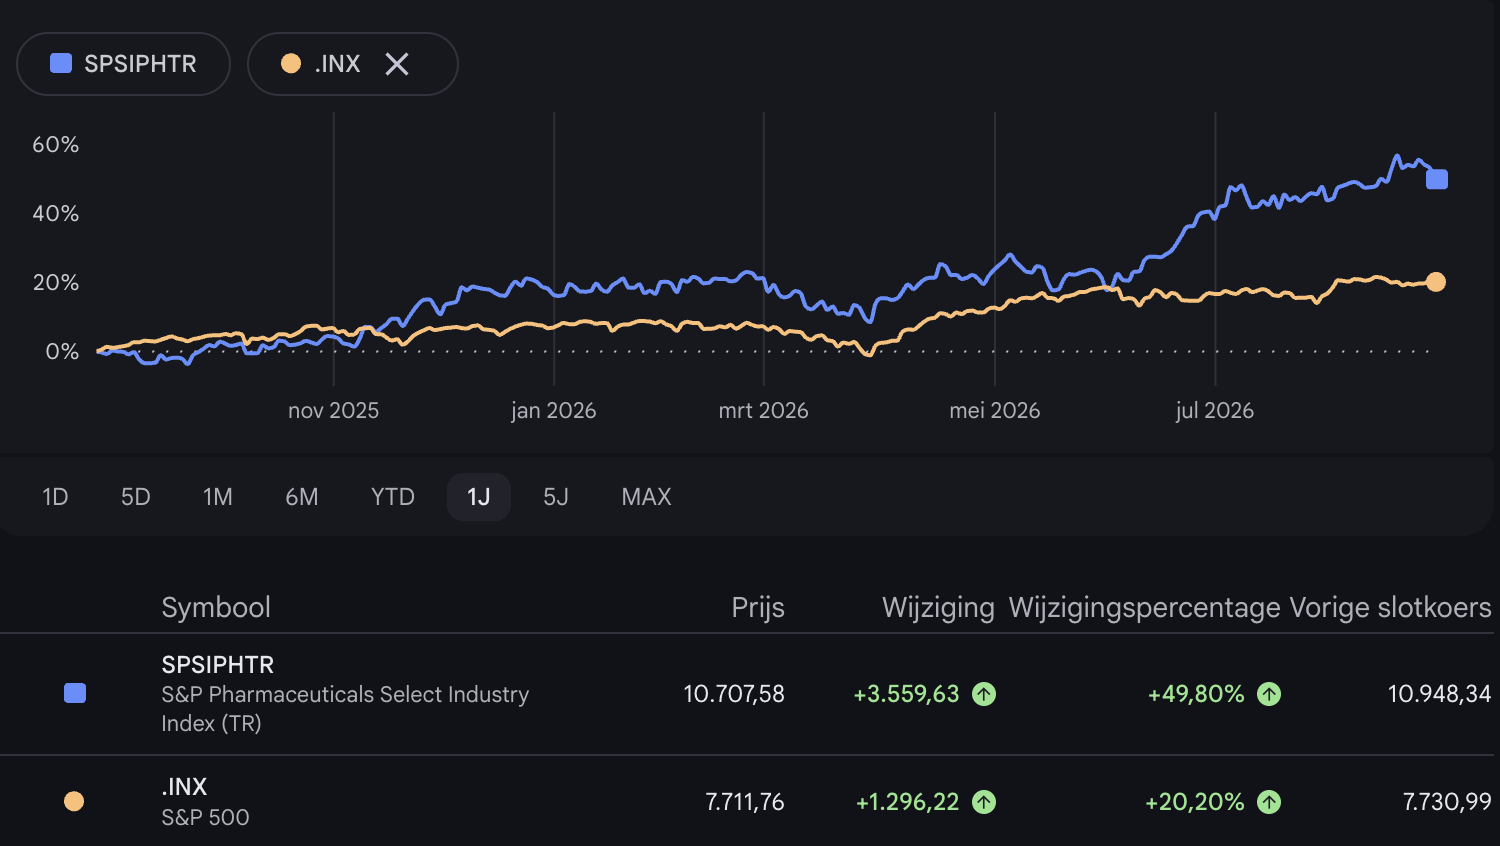Click orange dot inside .INX chip
The width and height of the screenshot is (1500, 846).
tap(291, 63)
